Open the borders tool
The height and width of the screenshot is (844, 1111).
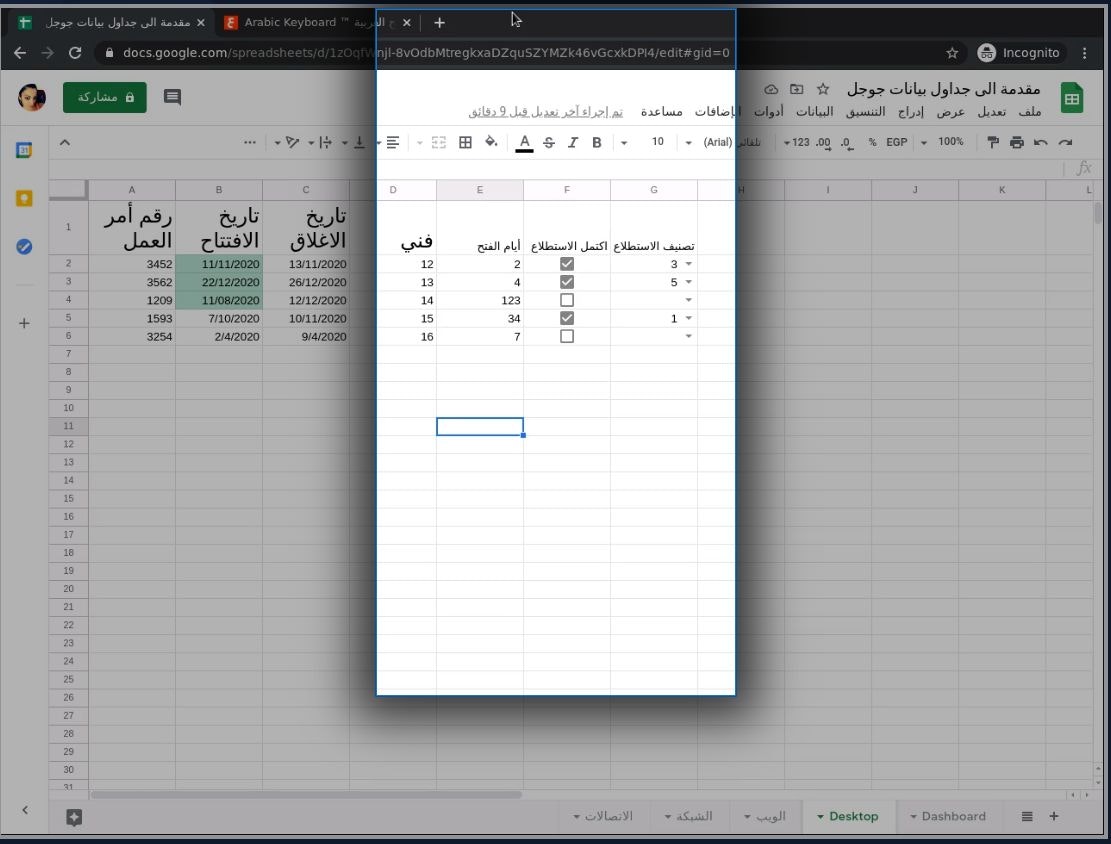pyautogui.click(x=466, y=142)
